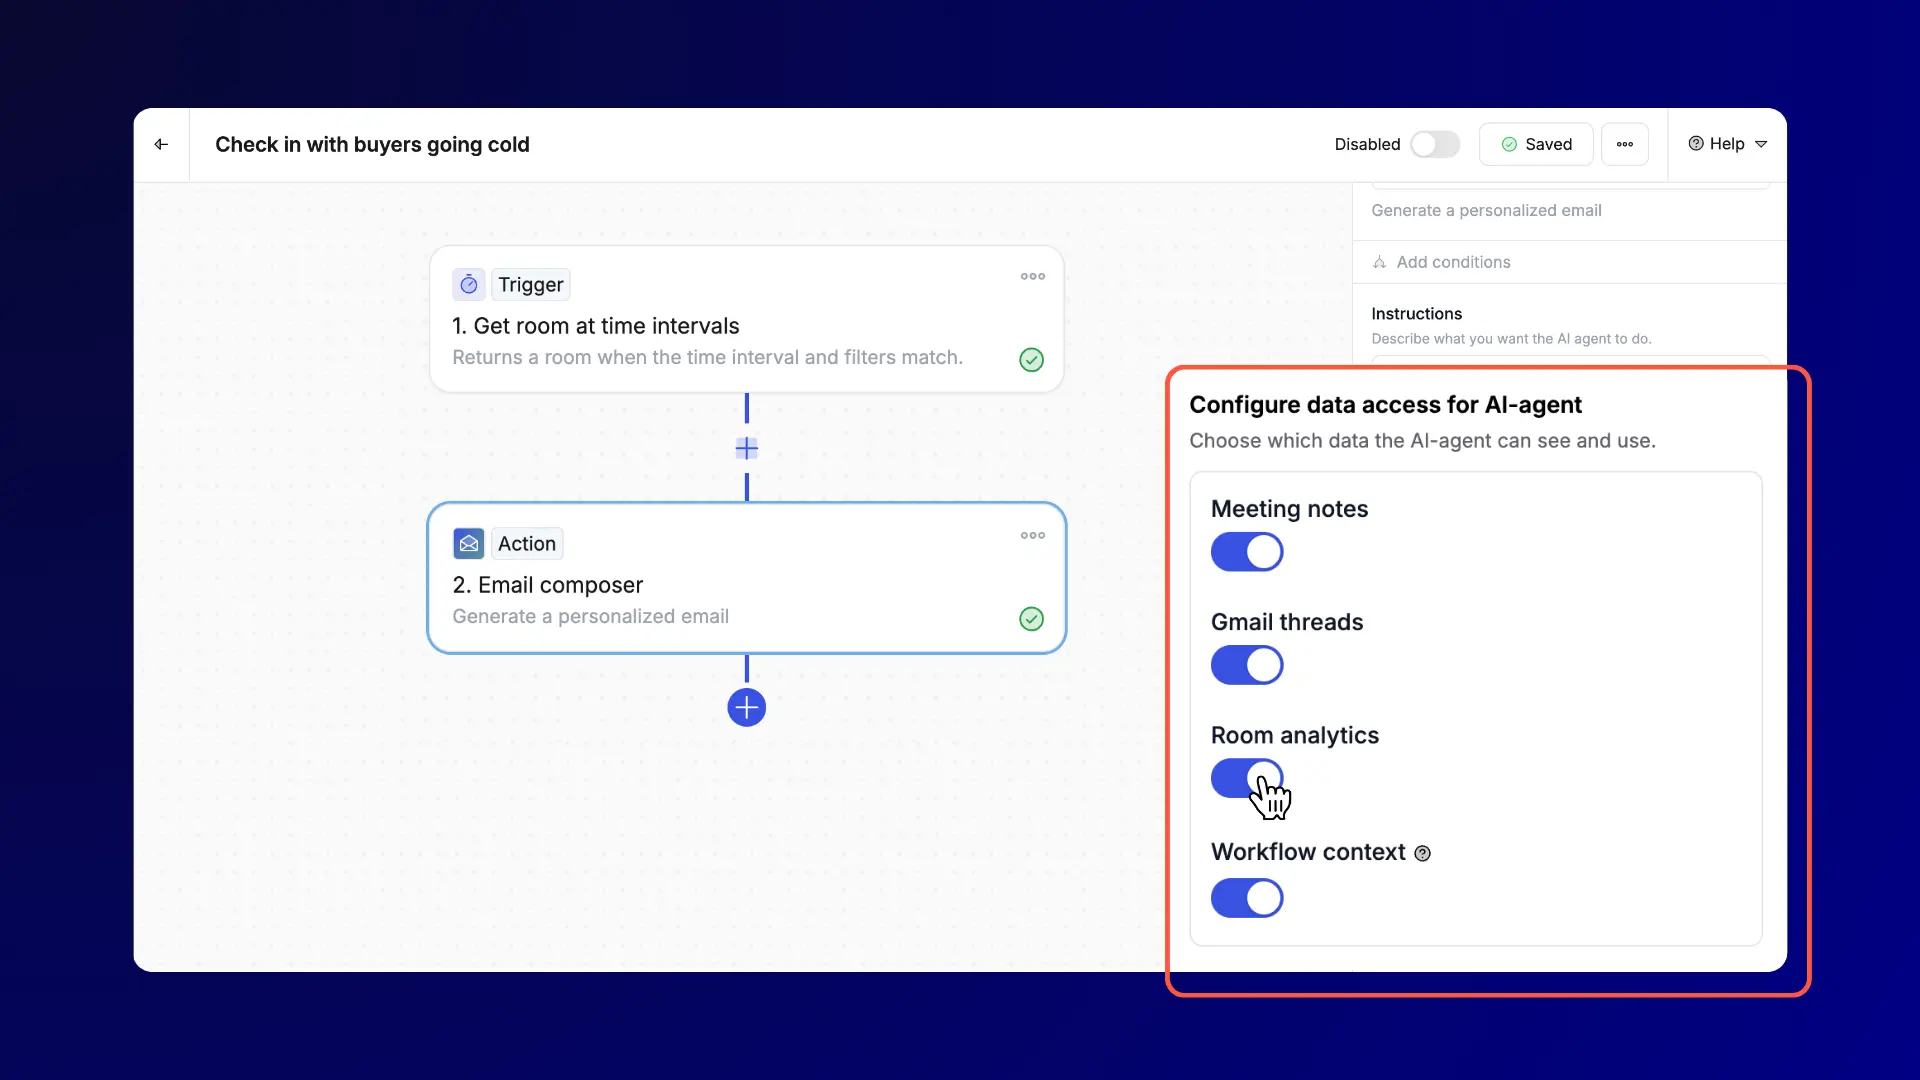Image resolution: width=1920 pixels, height=1080 pixels.
Task: Click plus connector between Trigger and Action
Action: pyautogui.click(x=746, y=448)
